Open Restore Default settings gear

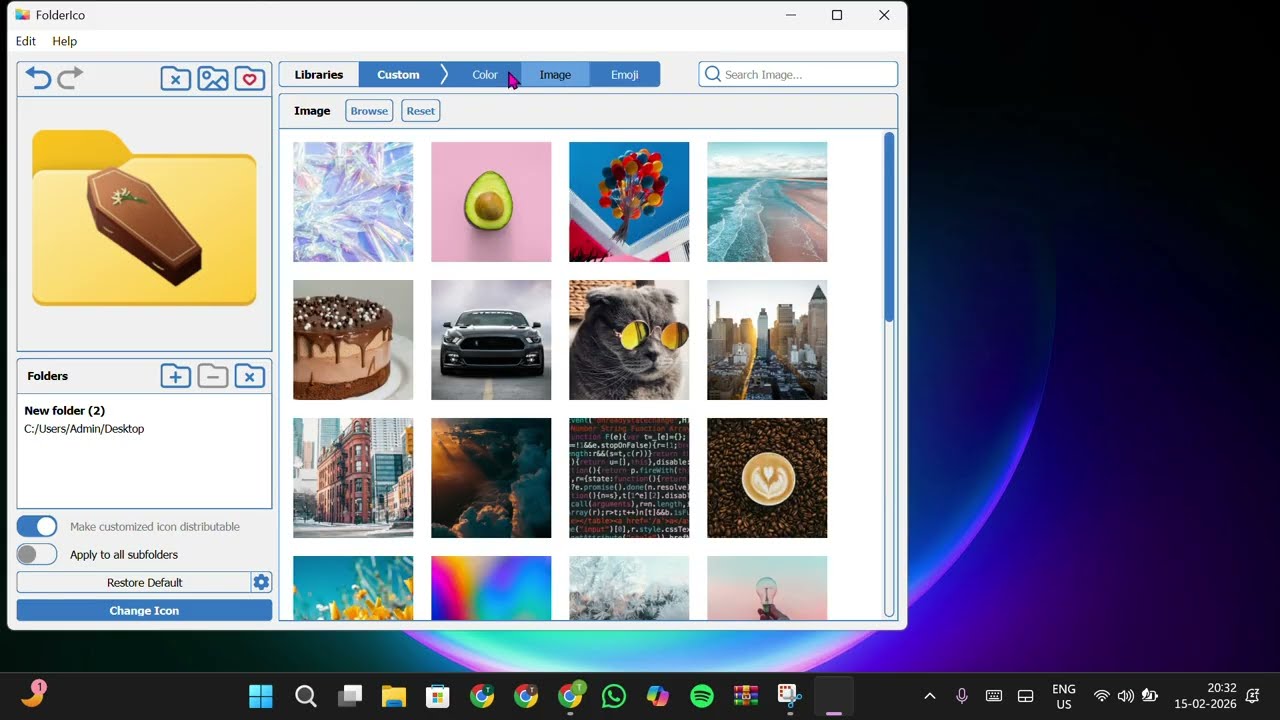coord(261,582)
